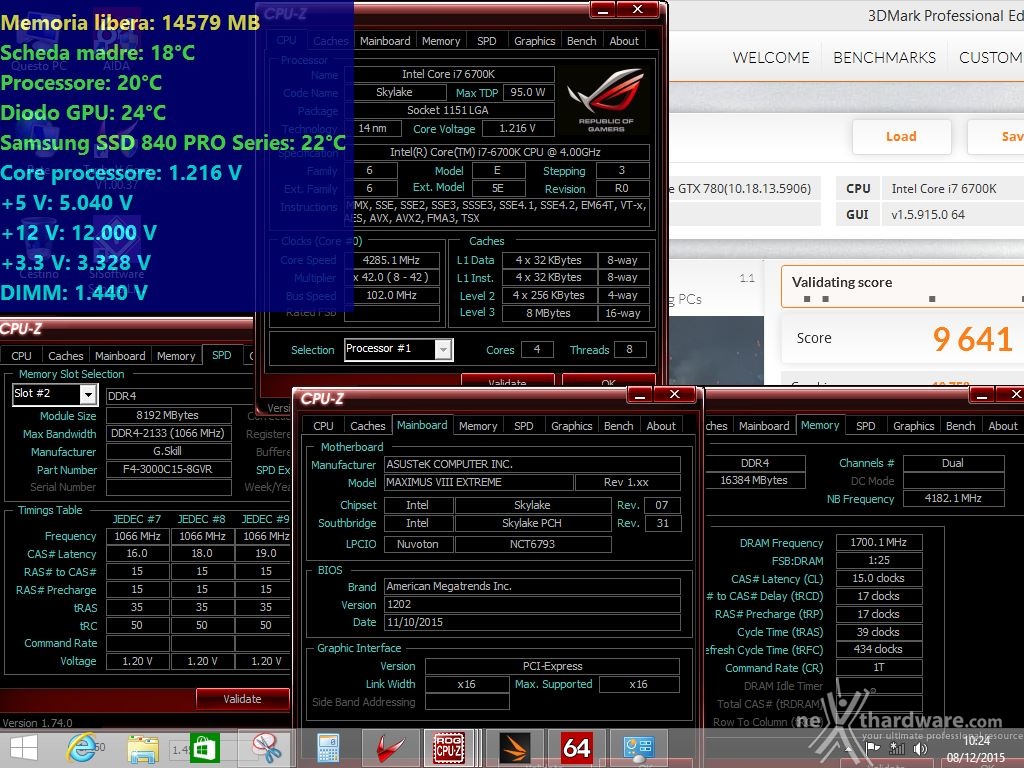Click the BIOS Version field 1202

pos(532,604)
